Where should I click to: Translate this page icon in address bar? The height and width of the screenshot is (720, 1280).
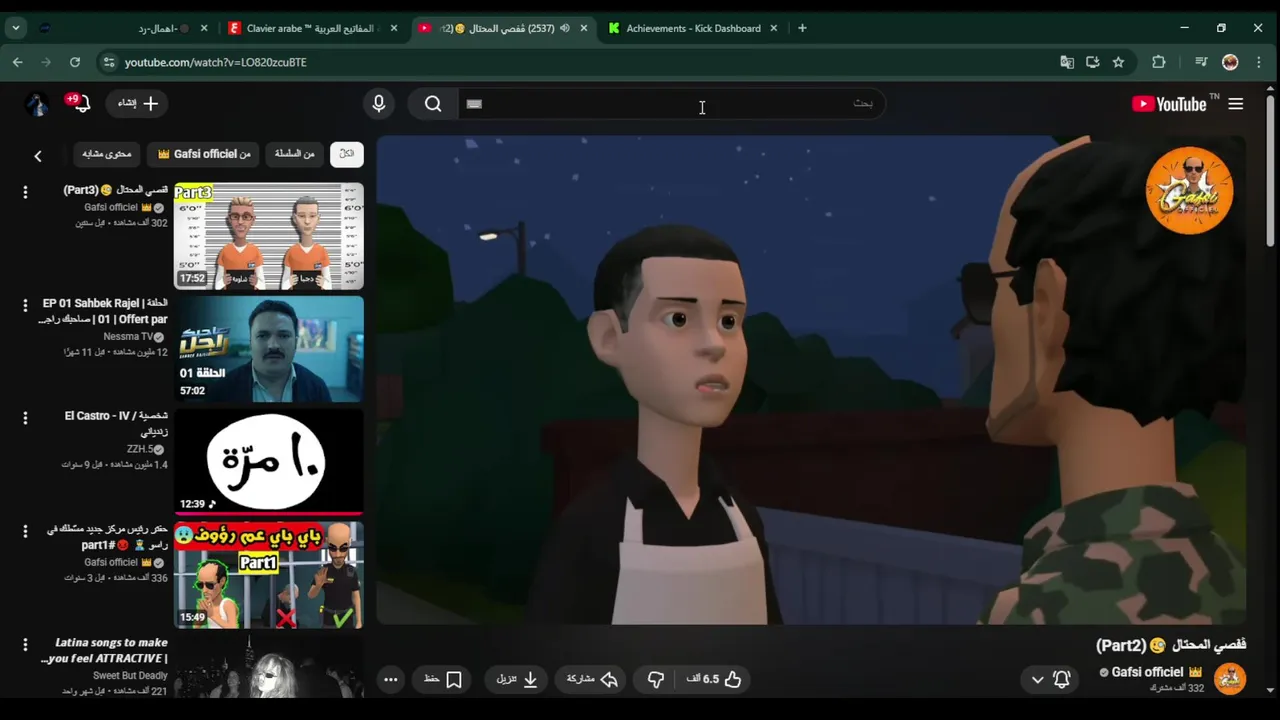click(x=1067, y=62)
